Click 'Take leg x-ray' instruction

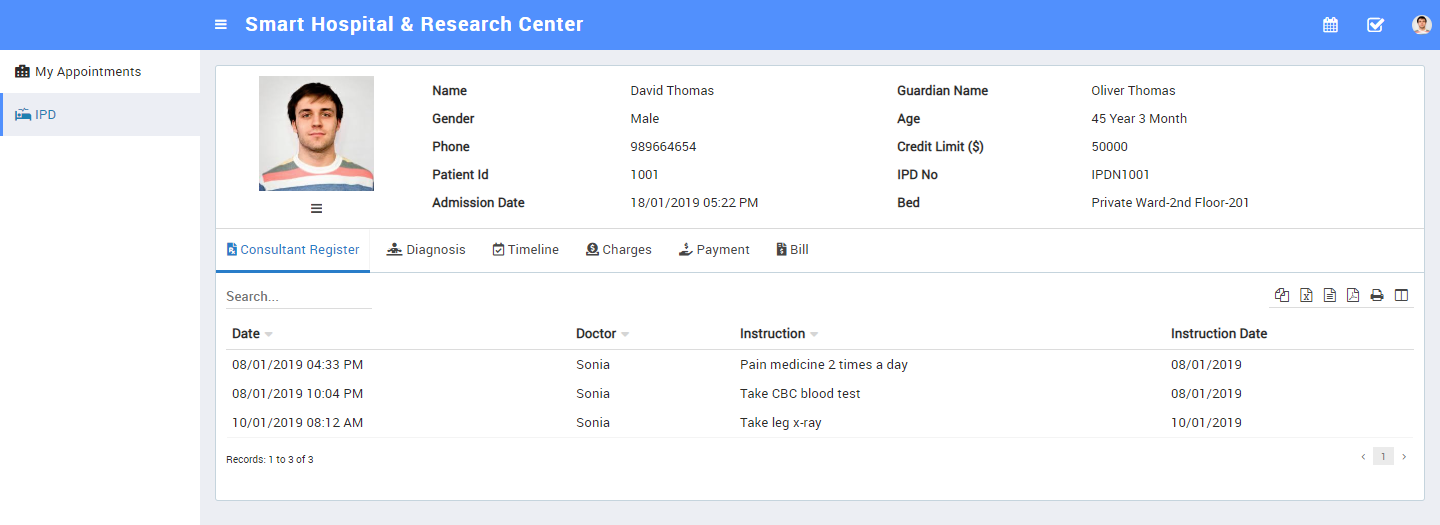click(781, 423)
